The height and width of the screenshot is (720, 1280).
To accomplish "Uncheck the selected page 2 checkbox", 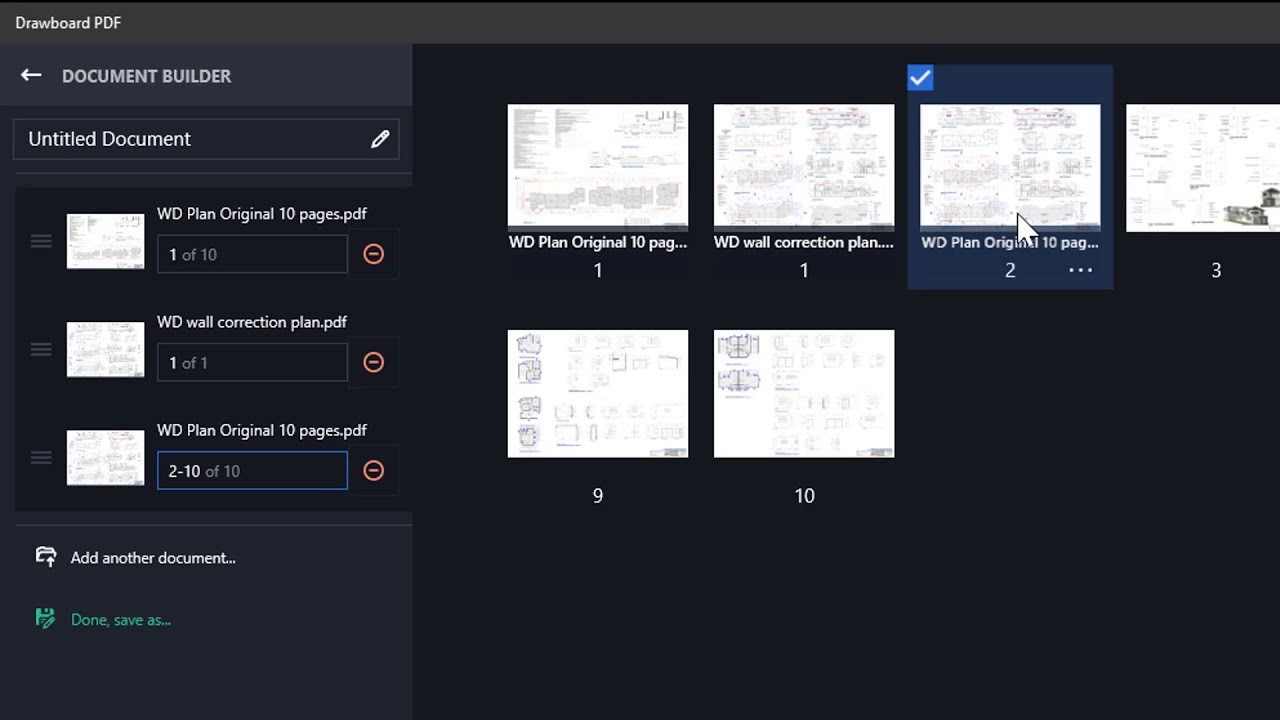I will (x=920, y=78).
